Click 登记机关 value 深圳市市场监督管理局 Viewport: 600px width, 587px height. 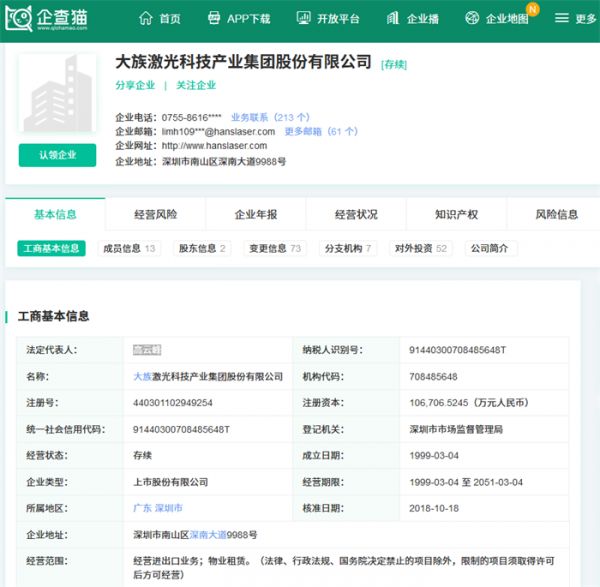(456, 429)
